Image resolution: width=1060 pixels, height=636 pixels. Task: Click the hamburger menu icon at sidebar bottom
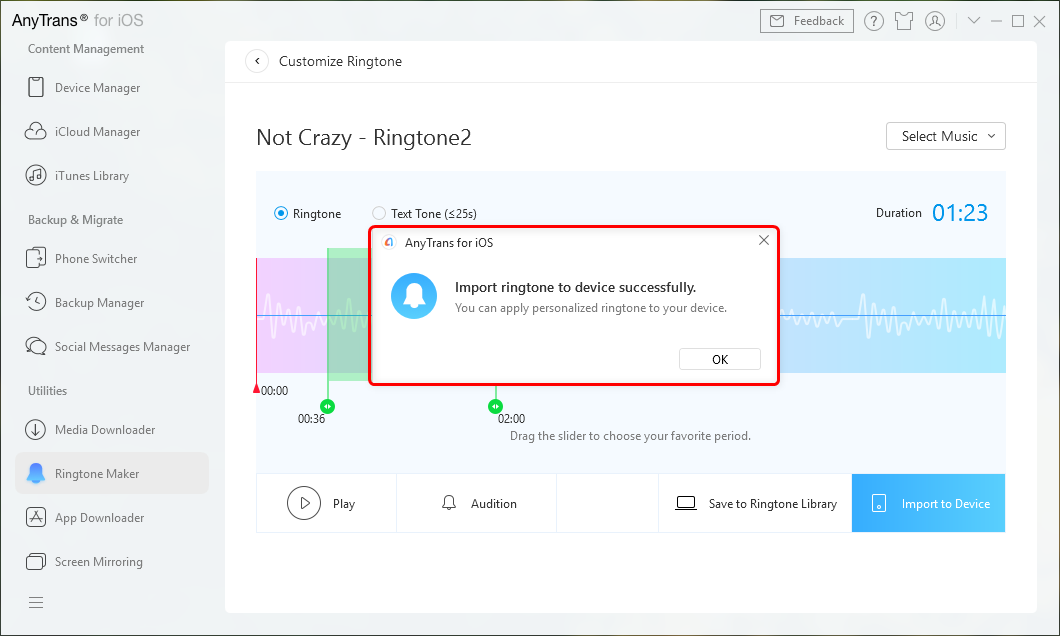pos(36,602)
